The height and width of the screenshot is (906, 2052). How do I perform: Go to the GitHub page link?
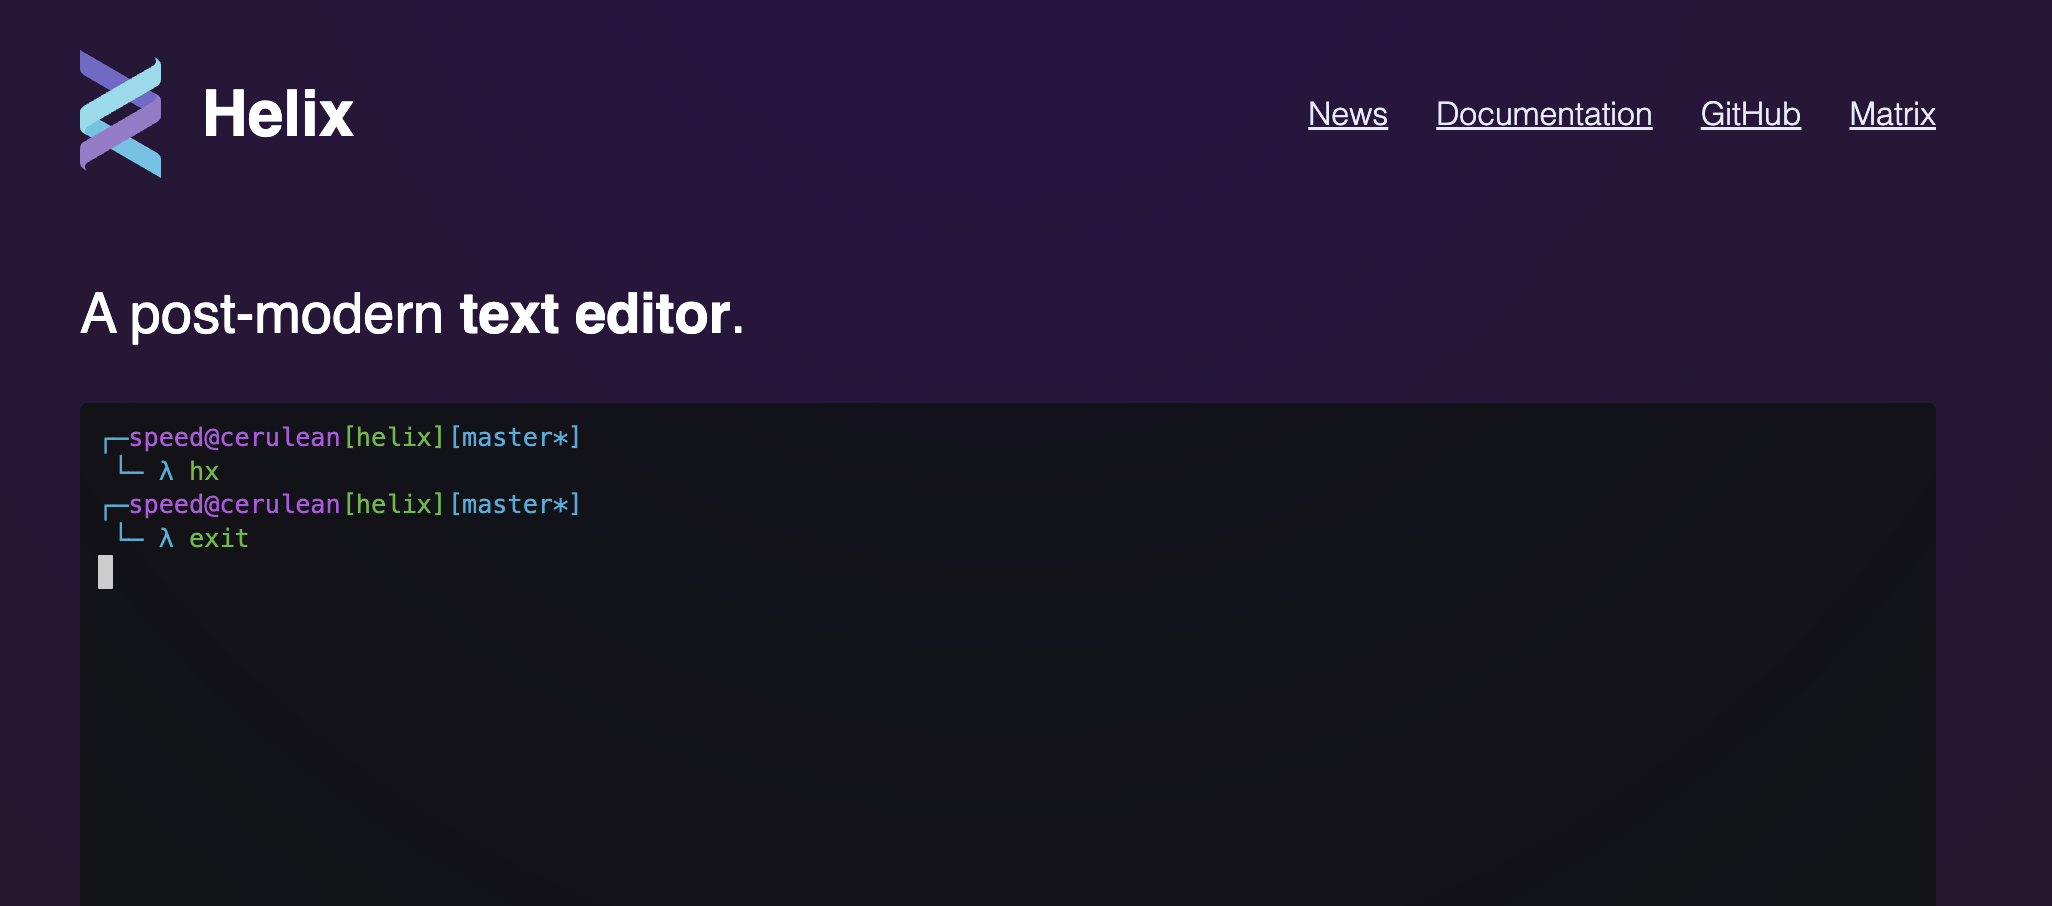click(1750, 114)
